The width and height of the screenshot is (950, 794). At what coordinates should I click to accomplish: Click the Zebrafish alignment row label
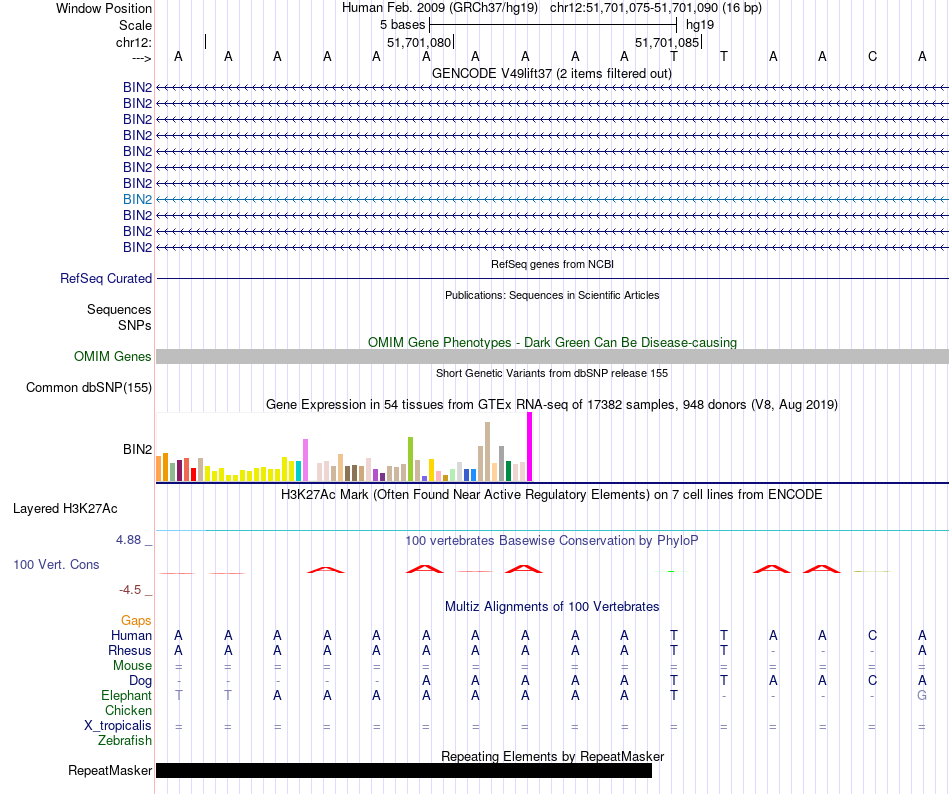pyautogui.click(x=125, y=740)
